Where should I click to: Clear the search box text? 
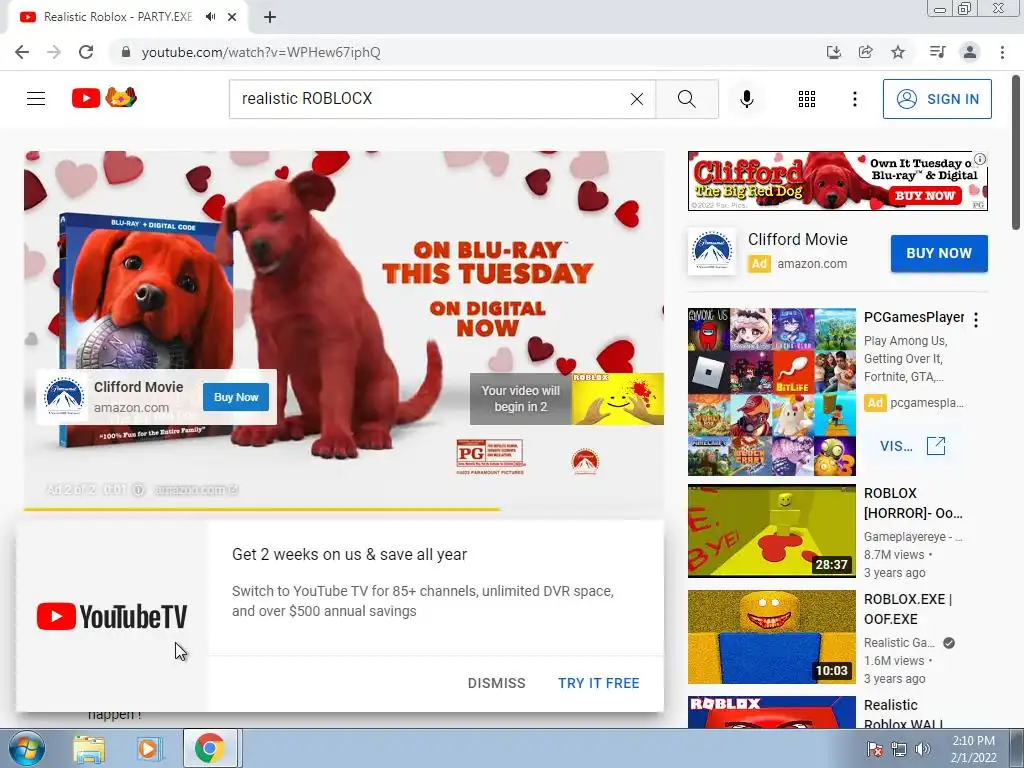(637, 99)
